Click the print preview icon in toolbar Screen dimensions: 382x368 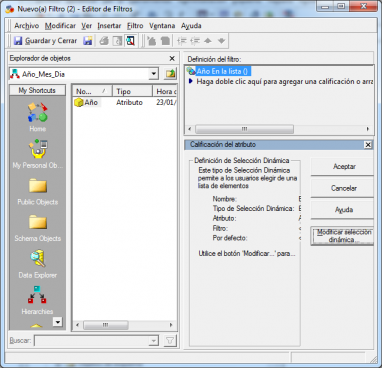(x=117, y=41)
